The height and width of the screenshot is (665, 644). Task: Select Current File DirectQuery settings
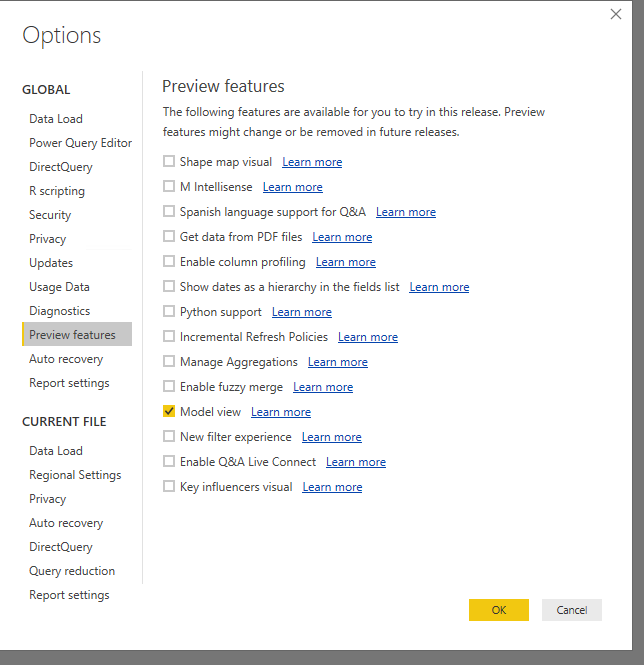coord(61,547)
